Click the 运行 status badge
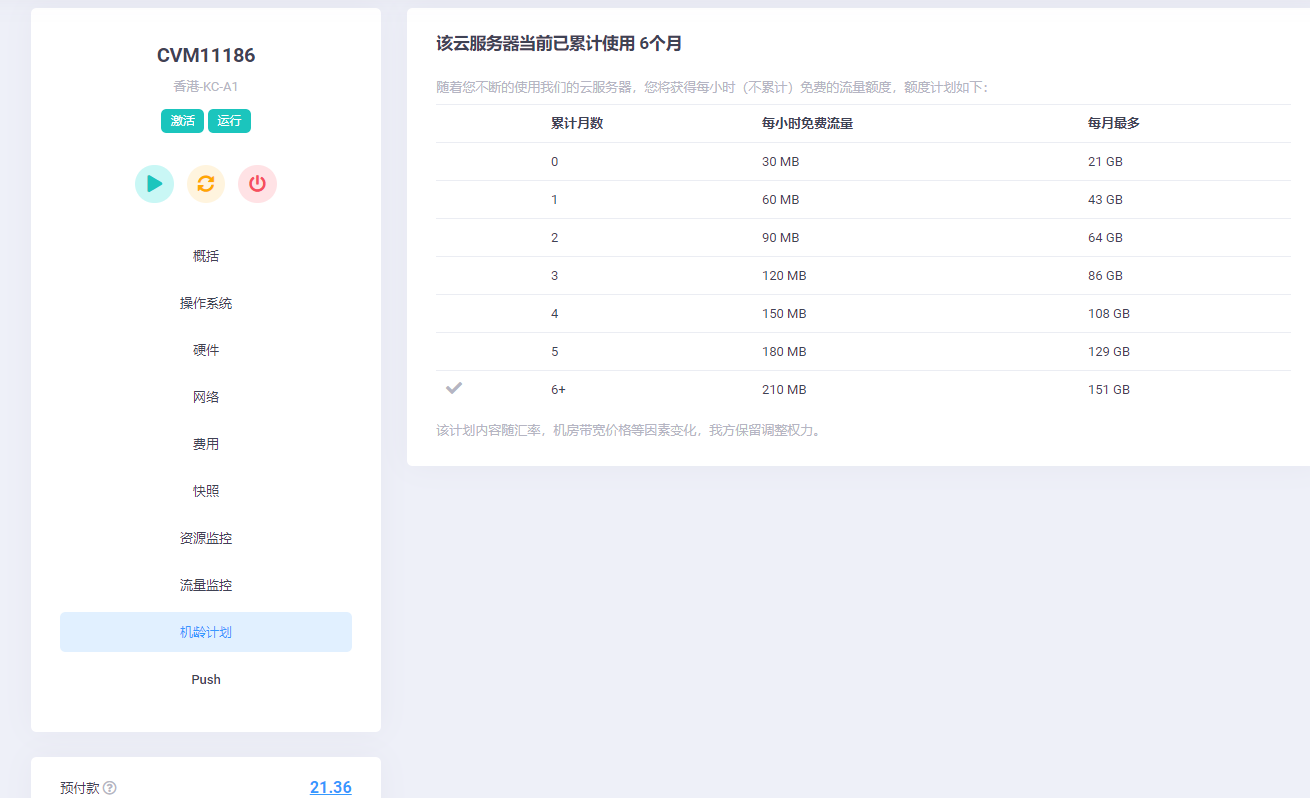The height and width of the screenshot is (798, 1310). tap(229, 121)
